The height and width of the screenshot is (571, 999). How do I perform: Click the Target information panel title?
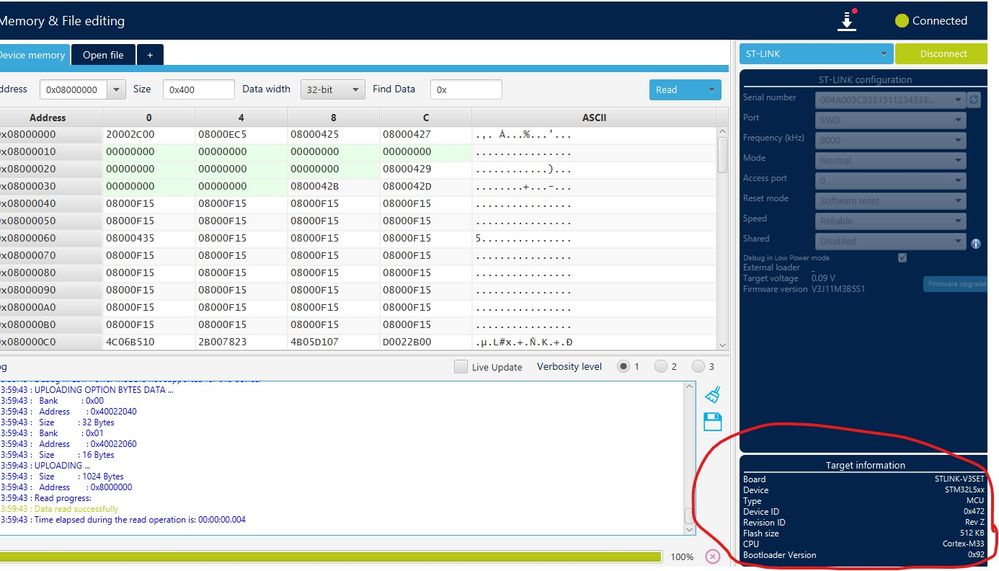pos(865,465)
